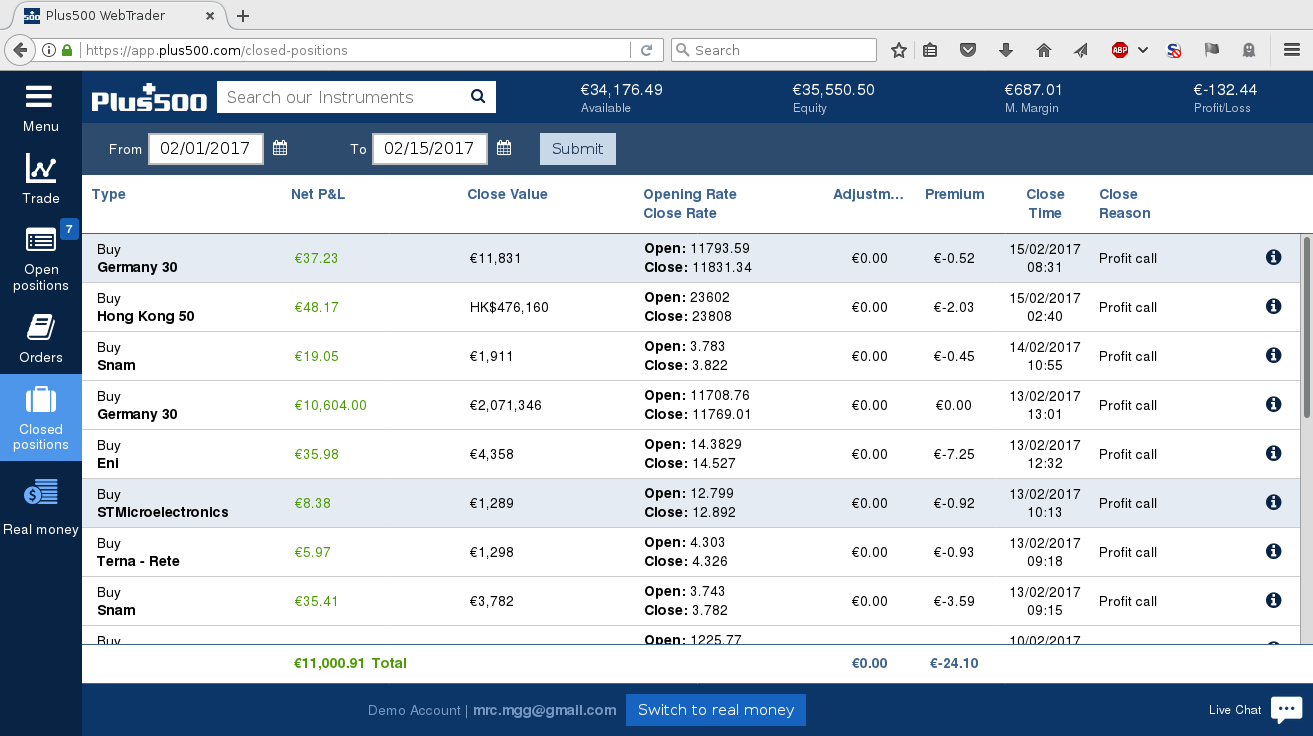Click the Net P&L column header
1313x736 pixels.
click(318, 194)
